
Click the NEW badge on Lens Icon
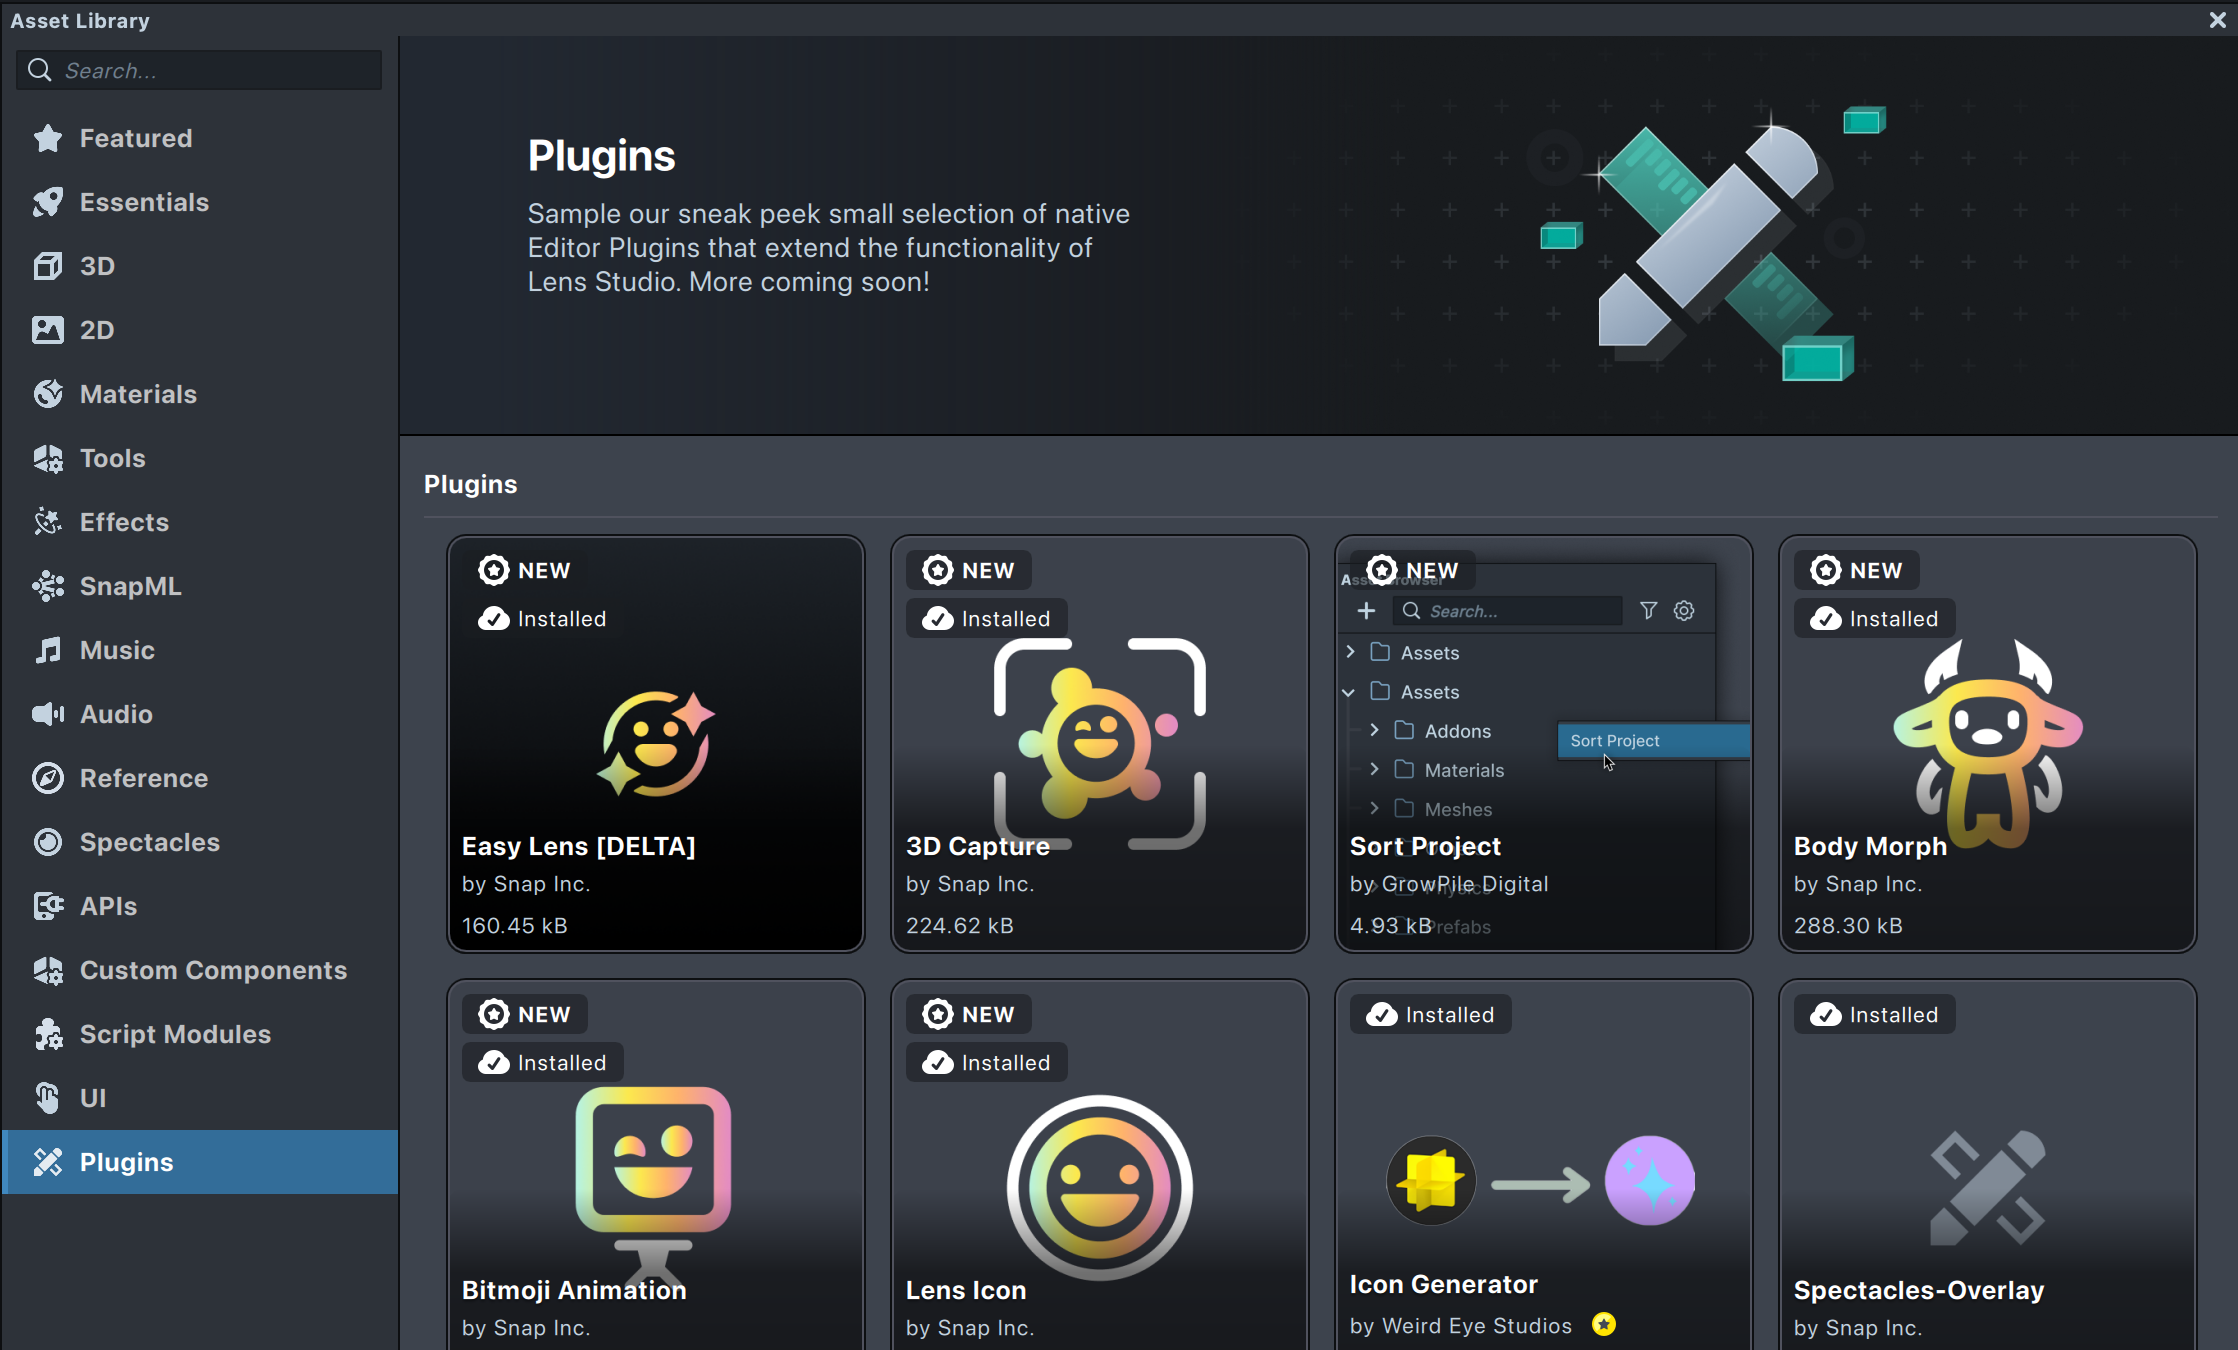[x=969, y=1014]
